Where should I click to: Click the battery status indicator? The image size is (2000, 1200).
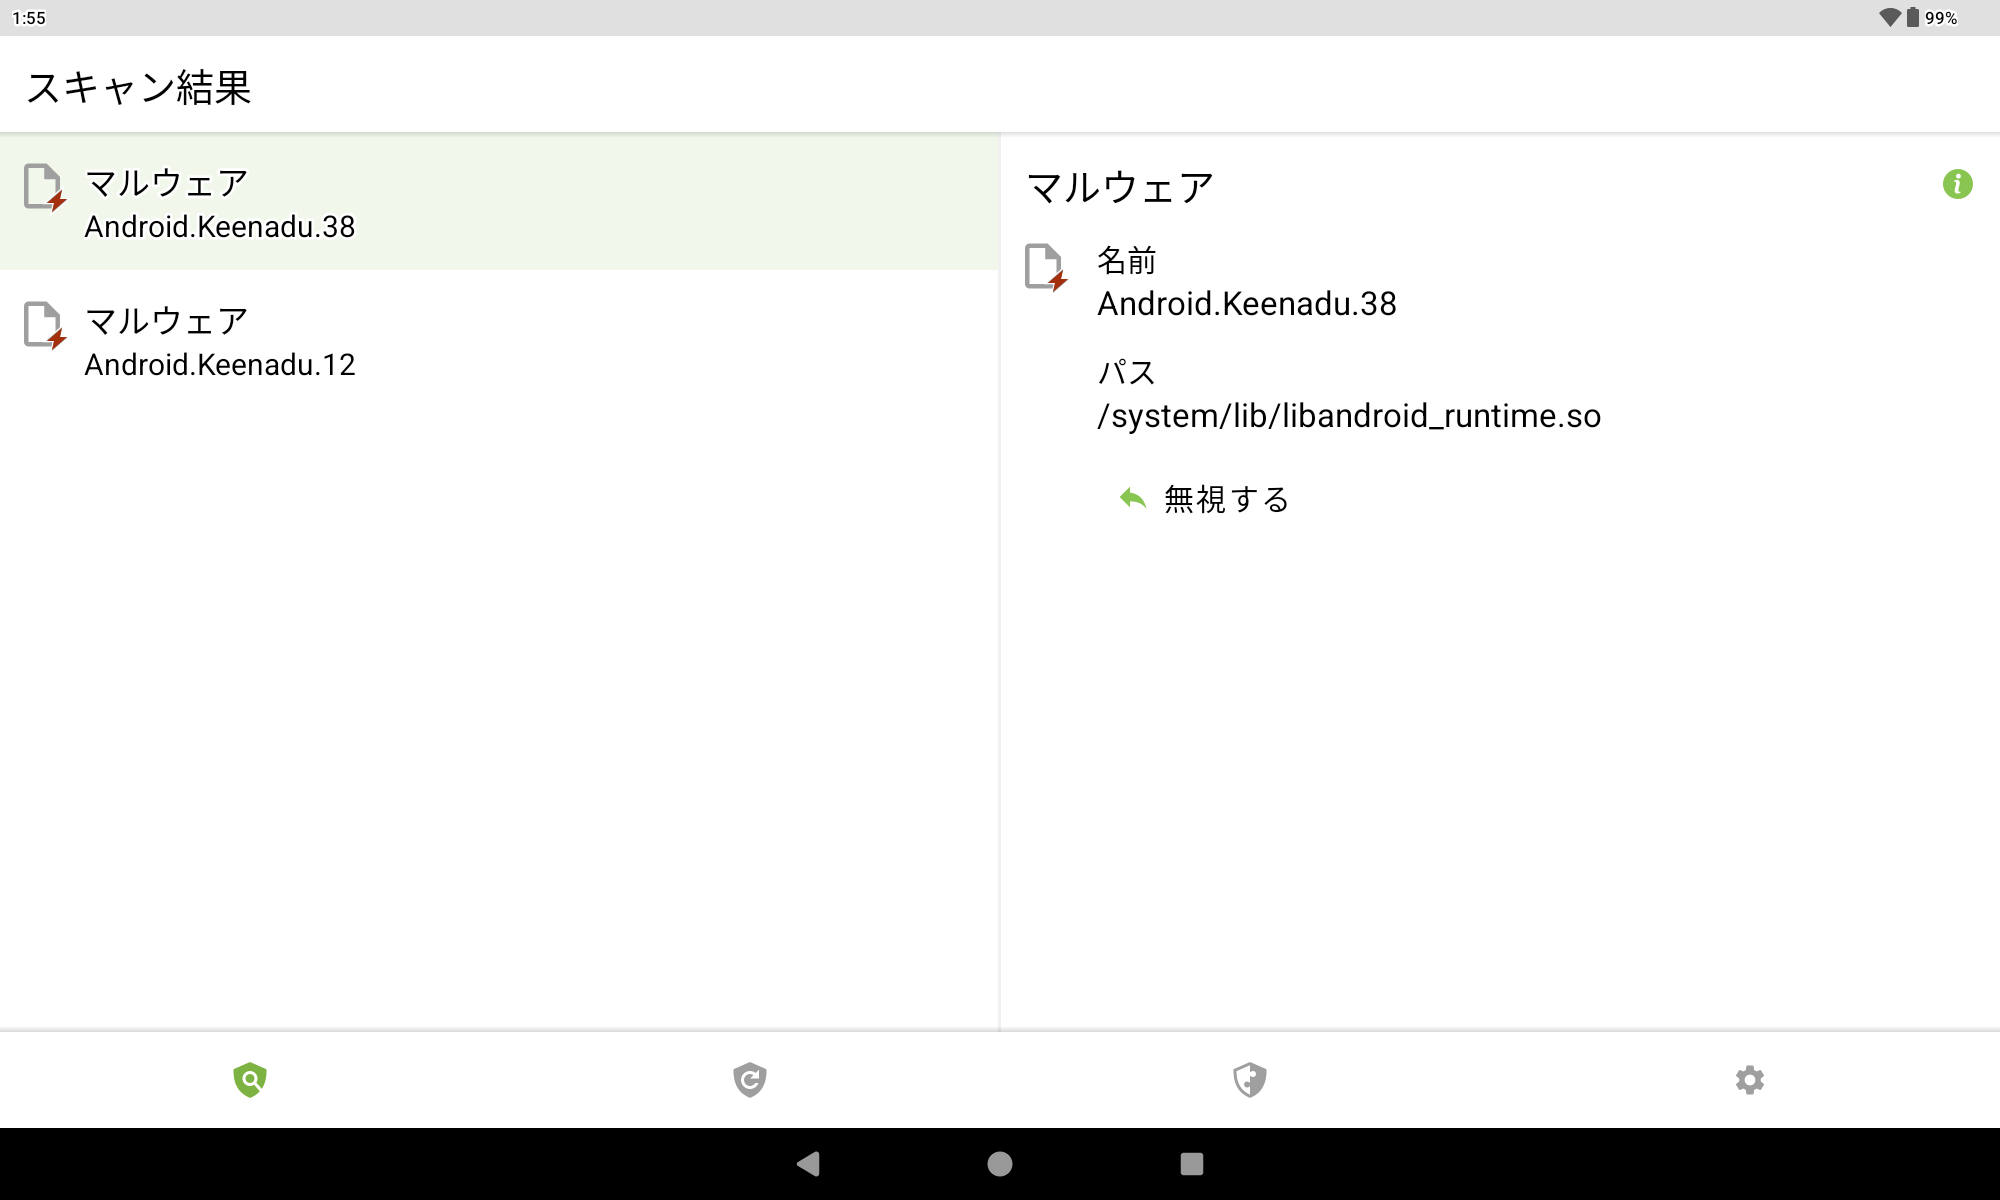pyautogui.click(x=1913, y=17)
